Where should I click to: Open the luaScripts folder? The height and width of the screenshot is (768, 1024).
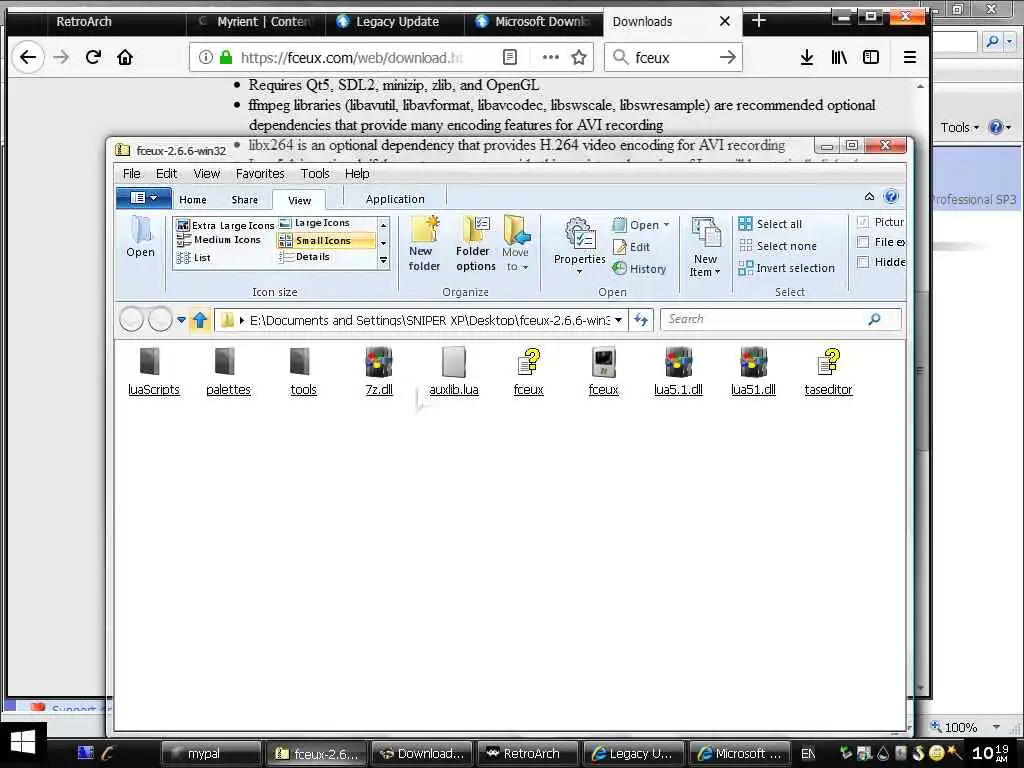pyautogui.click(x=153, y=372)
